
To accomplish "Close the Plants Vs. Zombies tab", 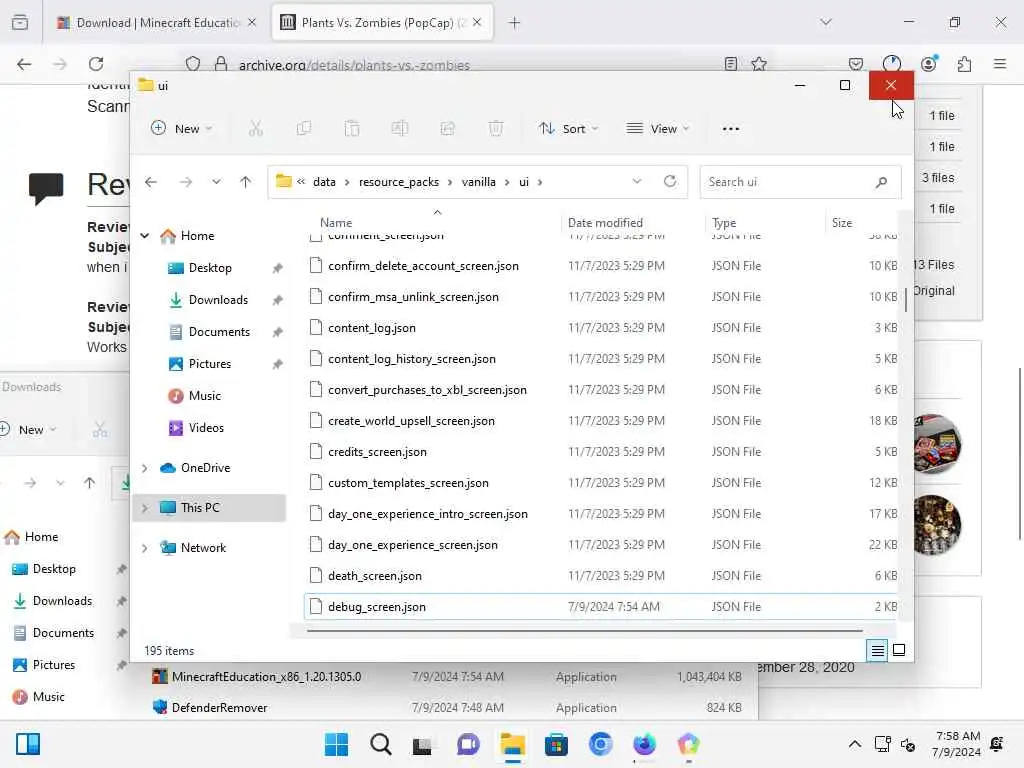I will click(x=477, y=22).
